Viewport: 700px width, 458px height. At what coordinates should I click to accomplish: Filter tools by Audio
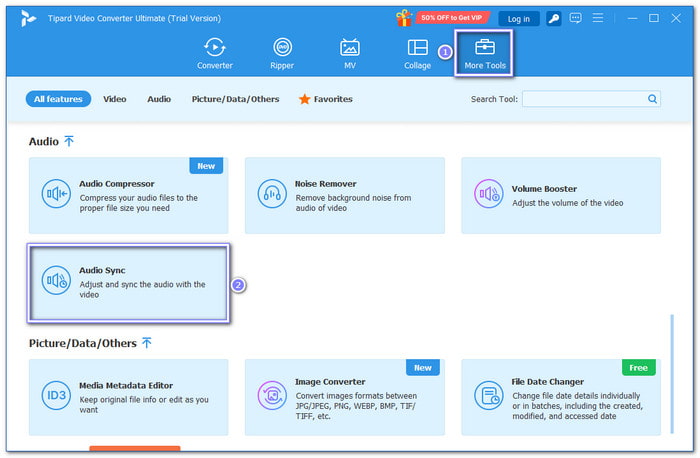[159, 99]
